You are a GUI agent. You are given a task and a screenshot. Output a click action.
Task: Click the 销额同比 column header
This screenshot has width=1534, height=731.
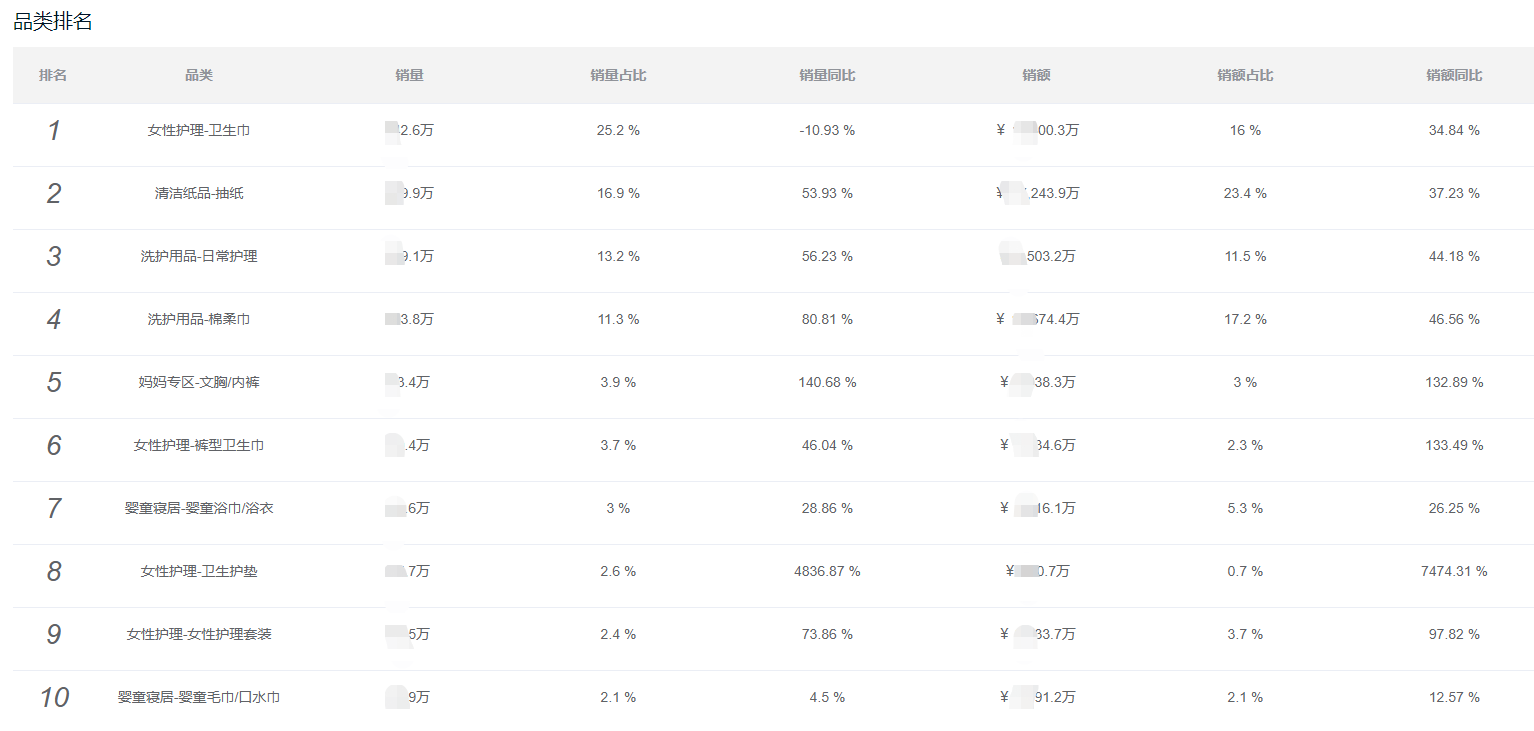[x=1454, y=75]
